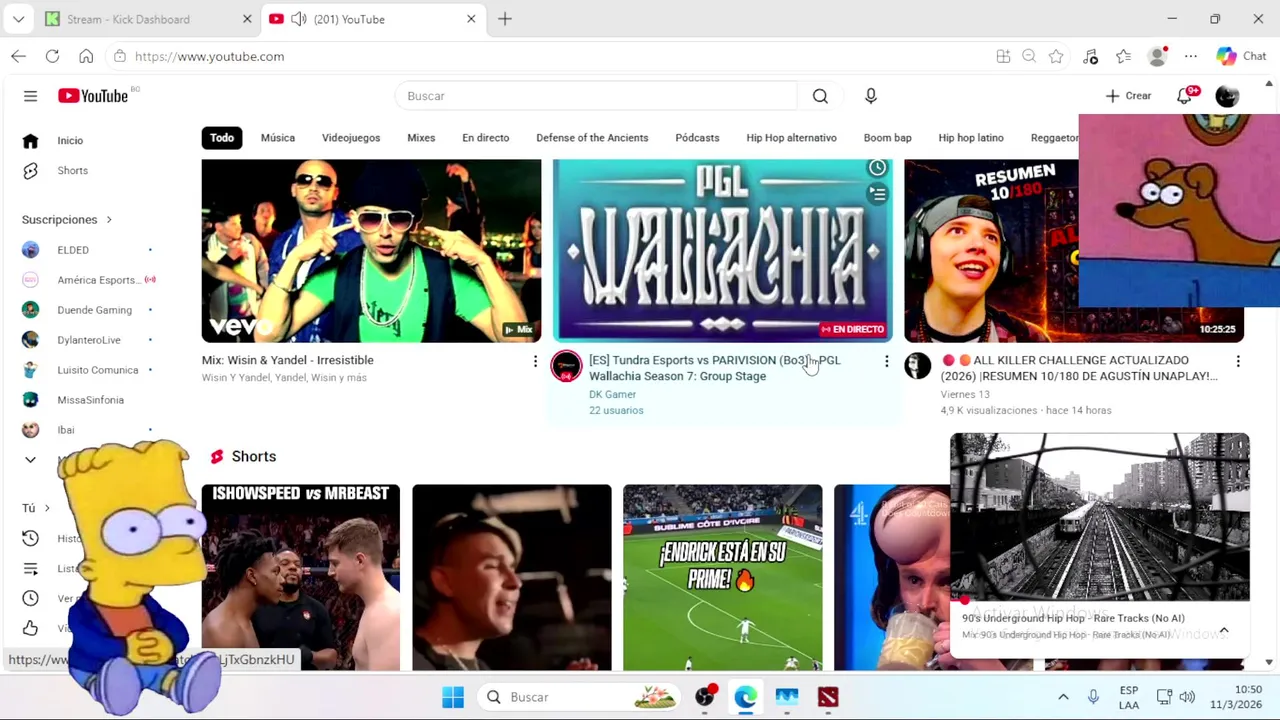Expand the 90's Underground miniplayer chevron
The width and height of the screenshot is (1280, 720).
tap(1223, 629)
